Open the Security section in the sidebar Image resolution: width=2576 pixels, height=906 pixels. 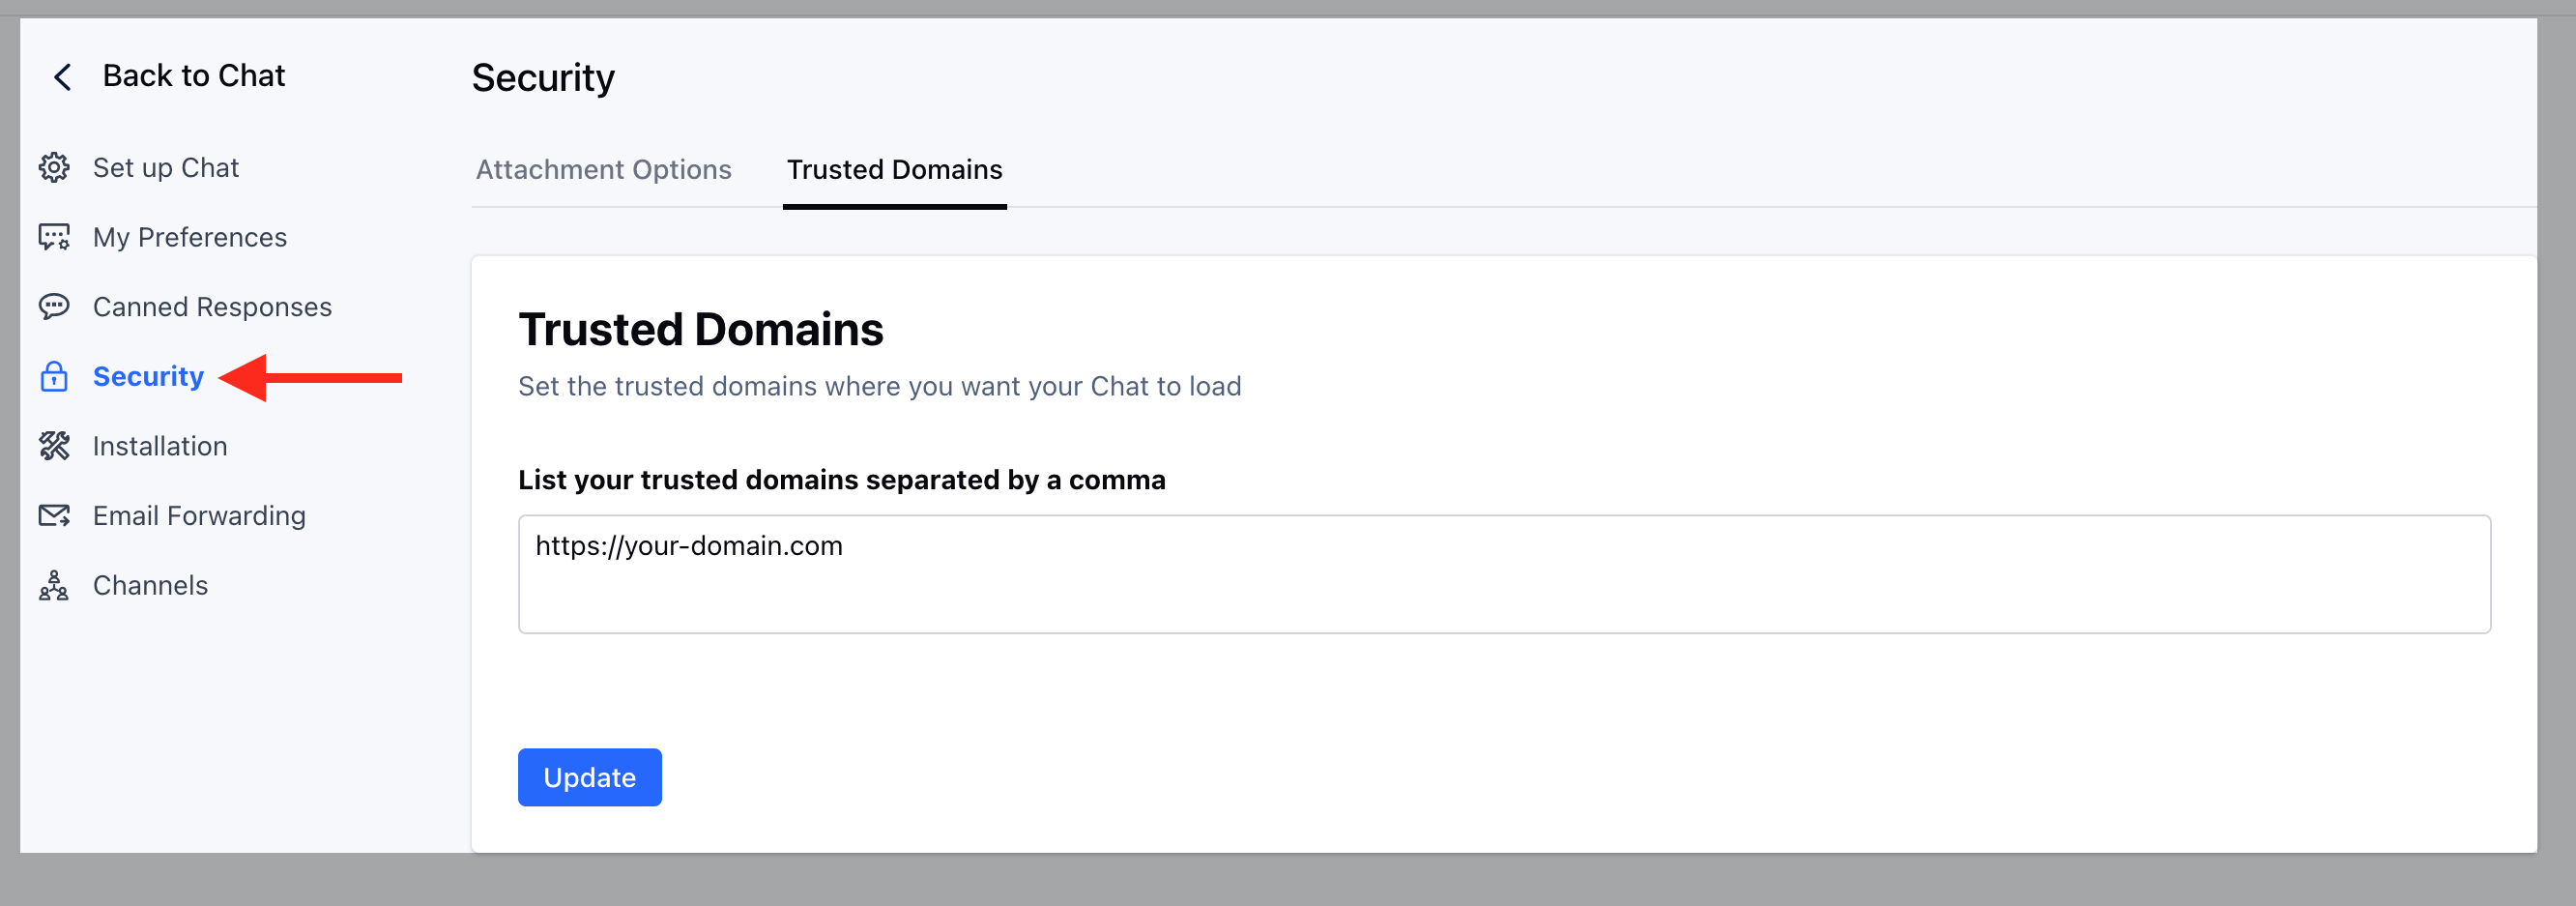(148, 376)
